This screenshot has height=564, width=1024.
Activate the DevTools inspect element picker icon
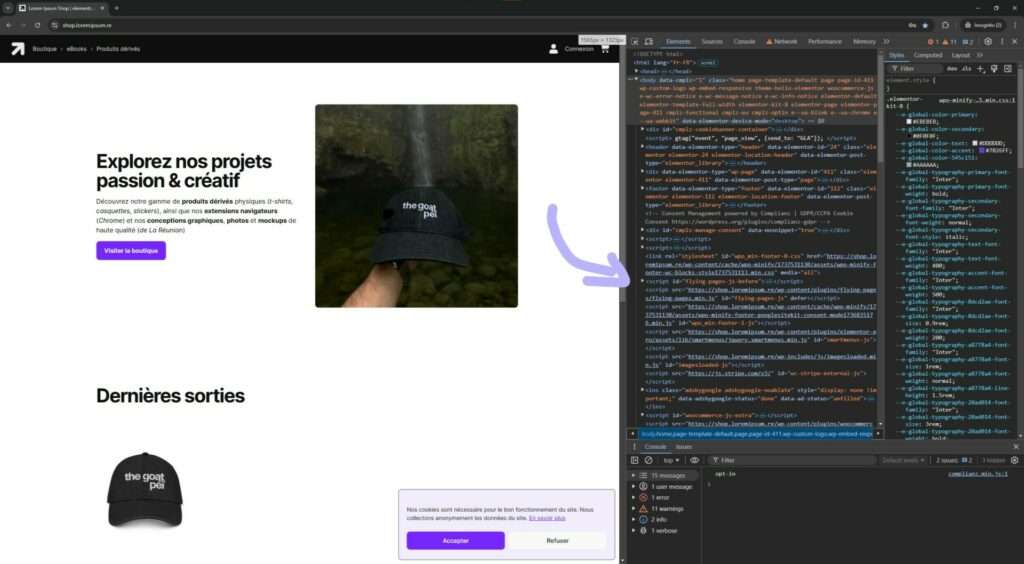635,42
